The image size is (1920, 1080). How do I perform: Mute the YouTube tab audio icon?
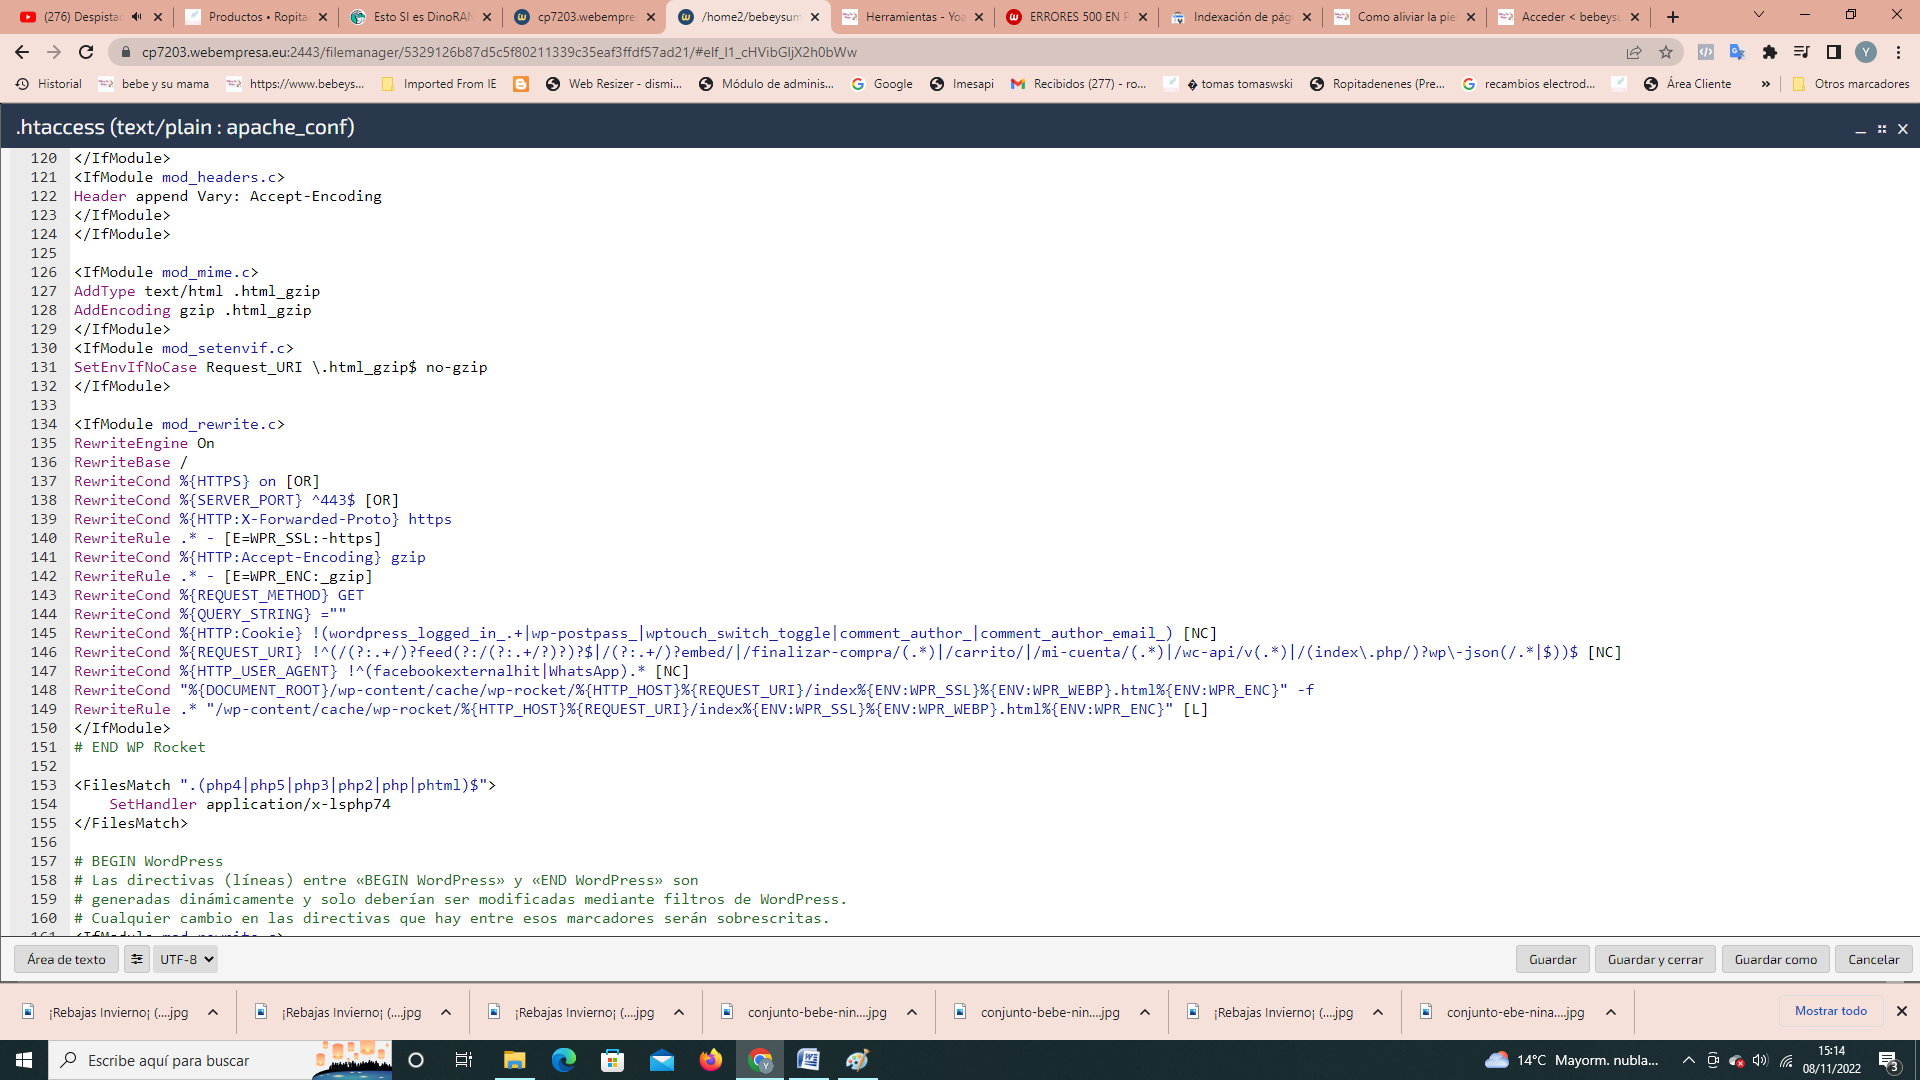(x=136, y=17)
